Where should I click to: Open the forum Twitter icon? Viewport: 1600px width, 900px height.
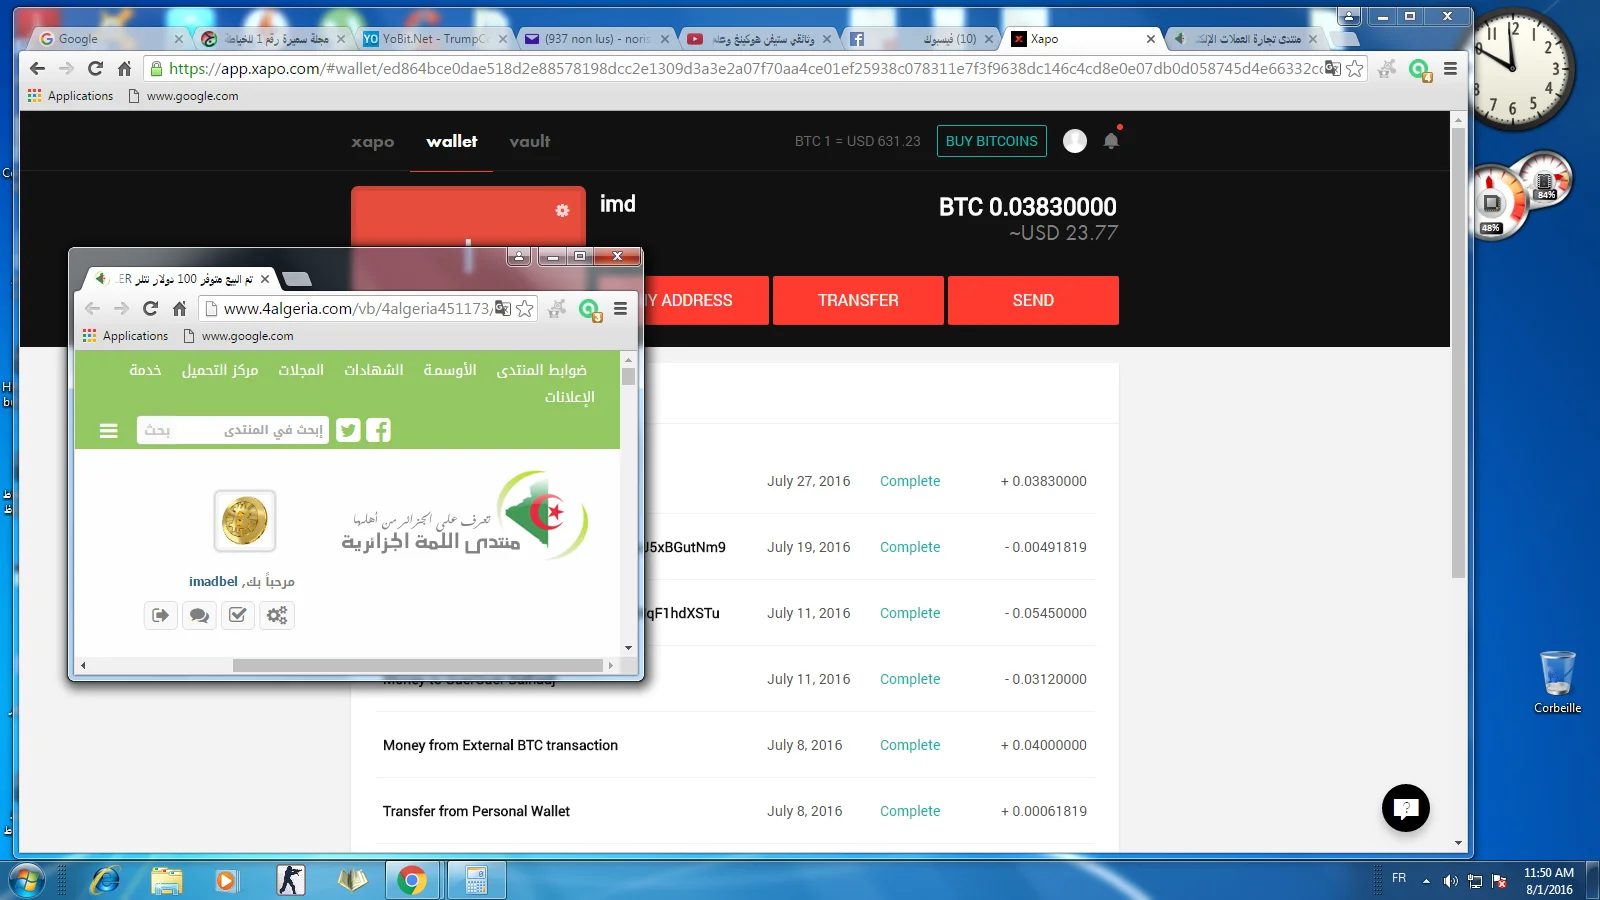(348, 430)
